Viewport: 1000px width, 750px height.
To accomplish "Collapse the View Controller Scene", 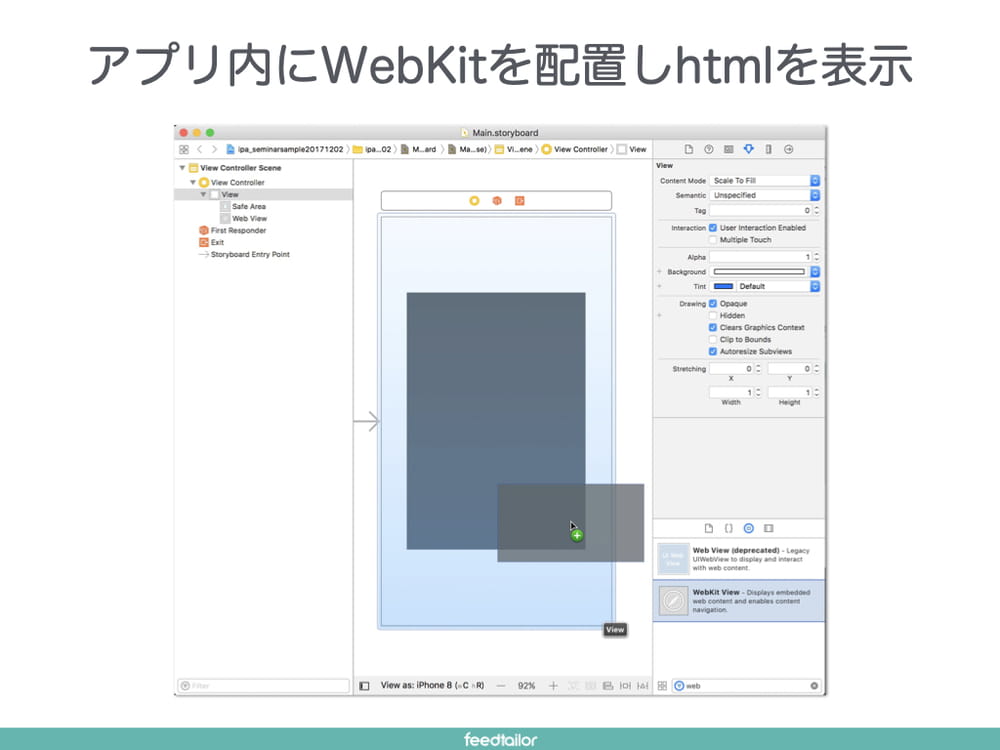I will pos(182,168).
